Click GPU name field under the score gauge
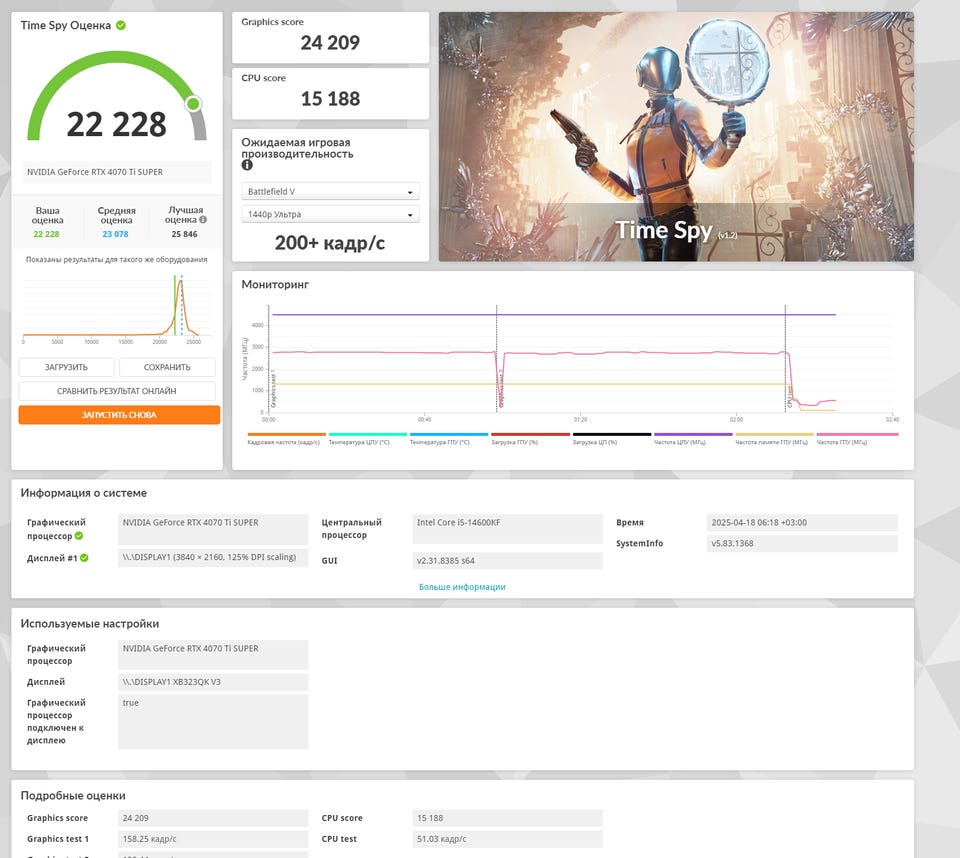 (x=116, y=172)
